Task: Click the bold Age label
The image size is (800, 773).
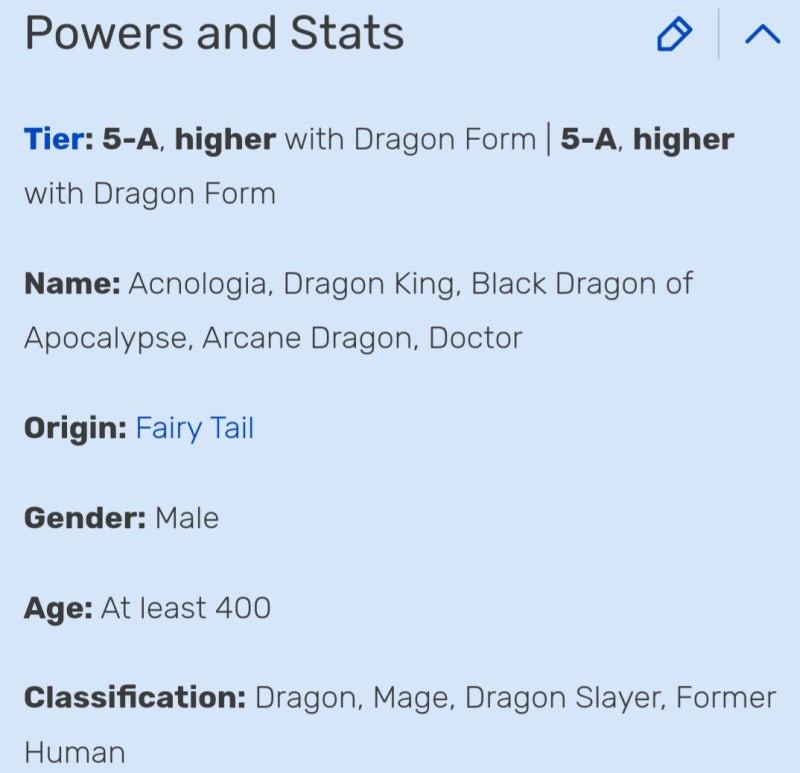Action: point(58,607)
